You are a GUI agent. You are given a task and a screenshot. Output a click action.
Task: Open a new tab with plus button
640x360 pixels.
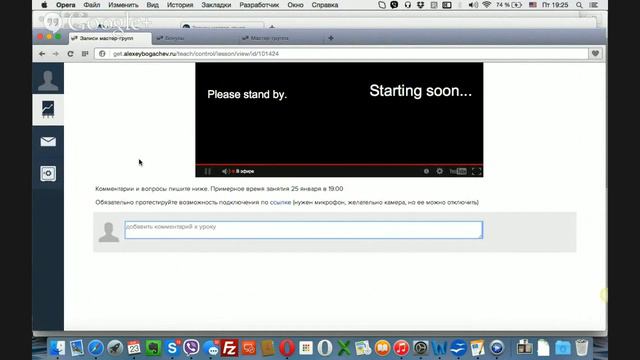tap(331, 38)
